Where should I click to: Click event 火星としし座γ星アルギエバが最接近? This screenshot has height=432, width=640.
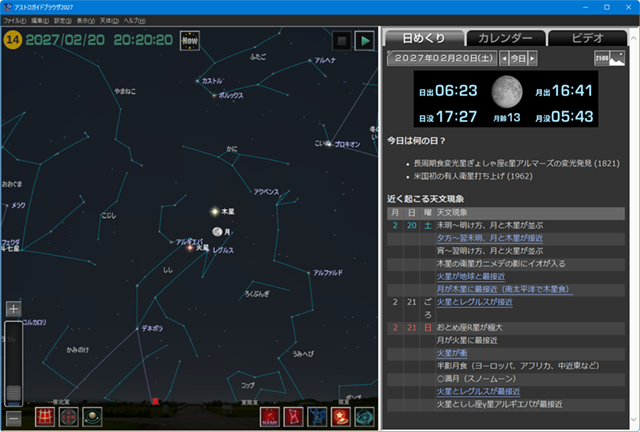[x=499, y=404]
